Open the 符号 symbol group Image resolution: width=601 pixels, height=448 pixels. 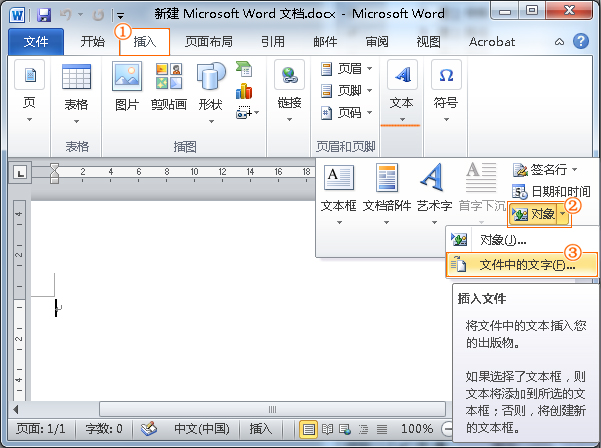[x=446, y=91]
